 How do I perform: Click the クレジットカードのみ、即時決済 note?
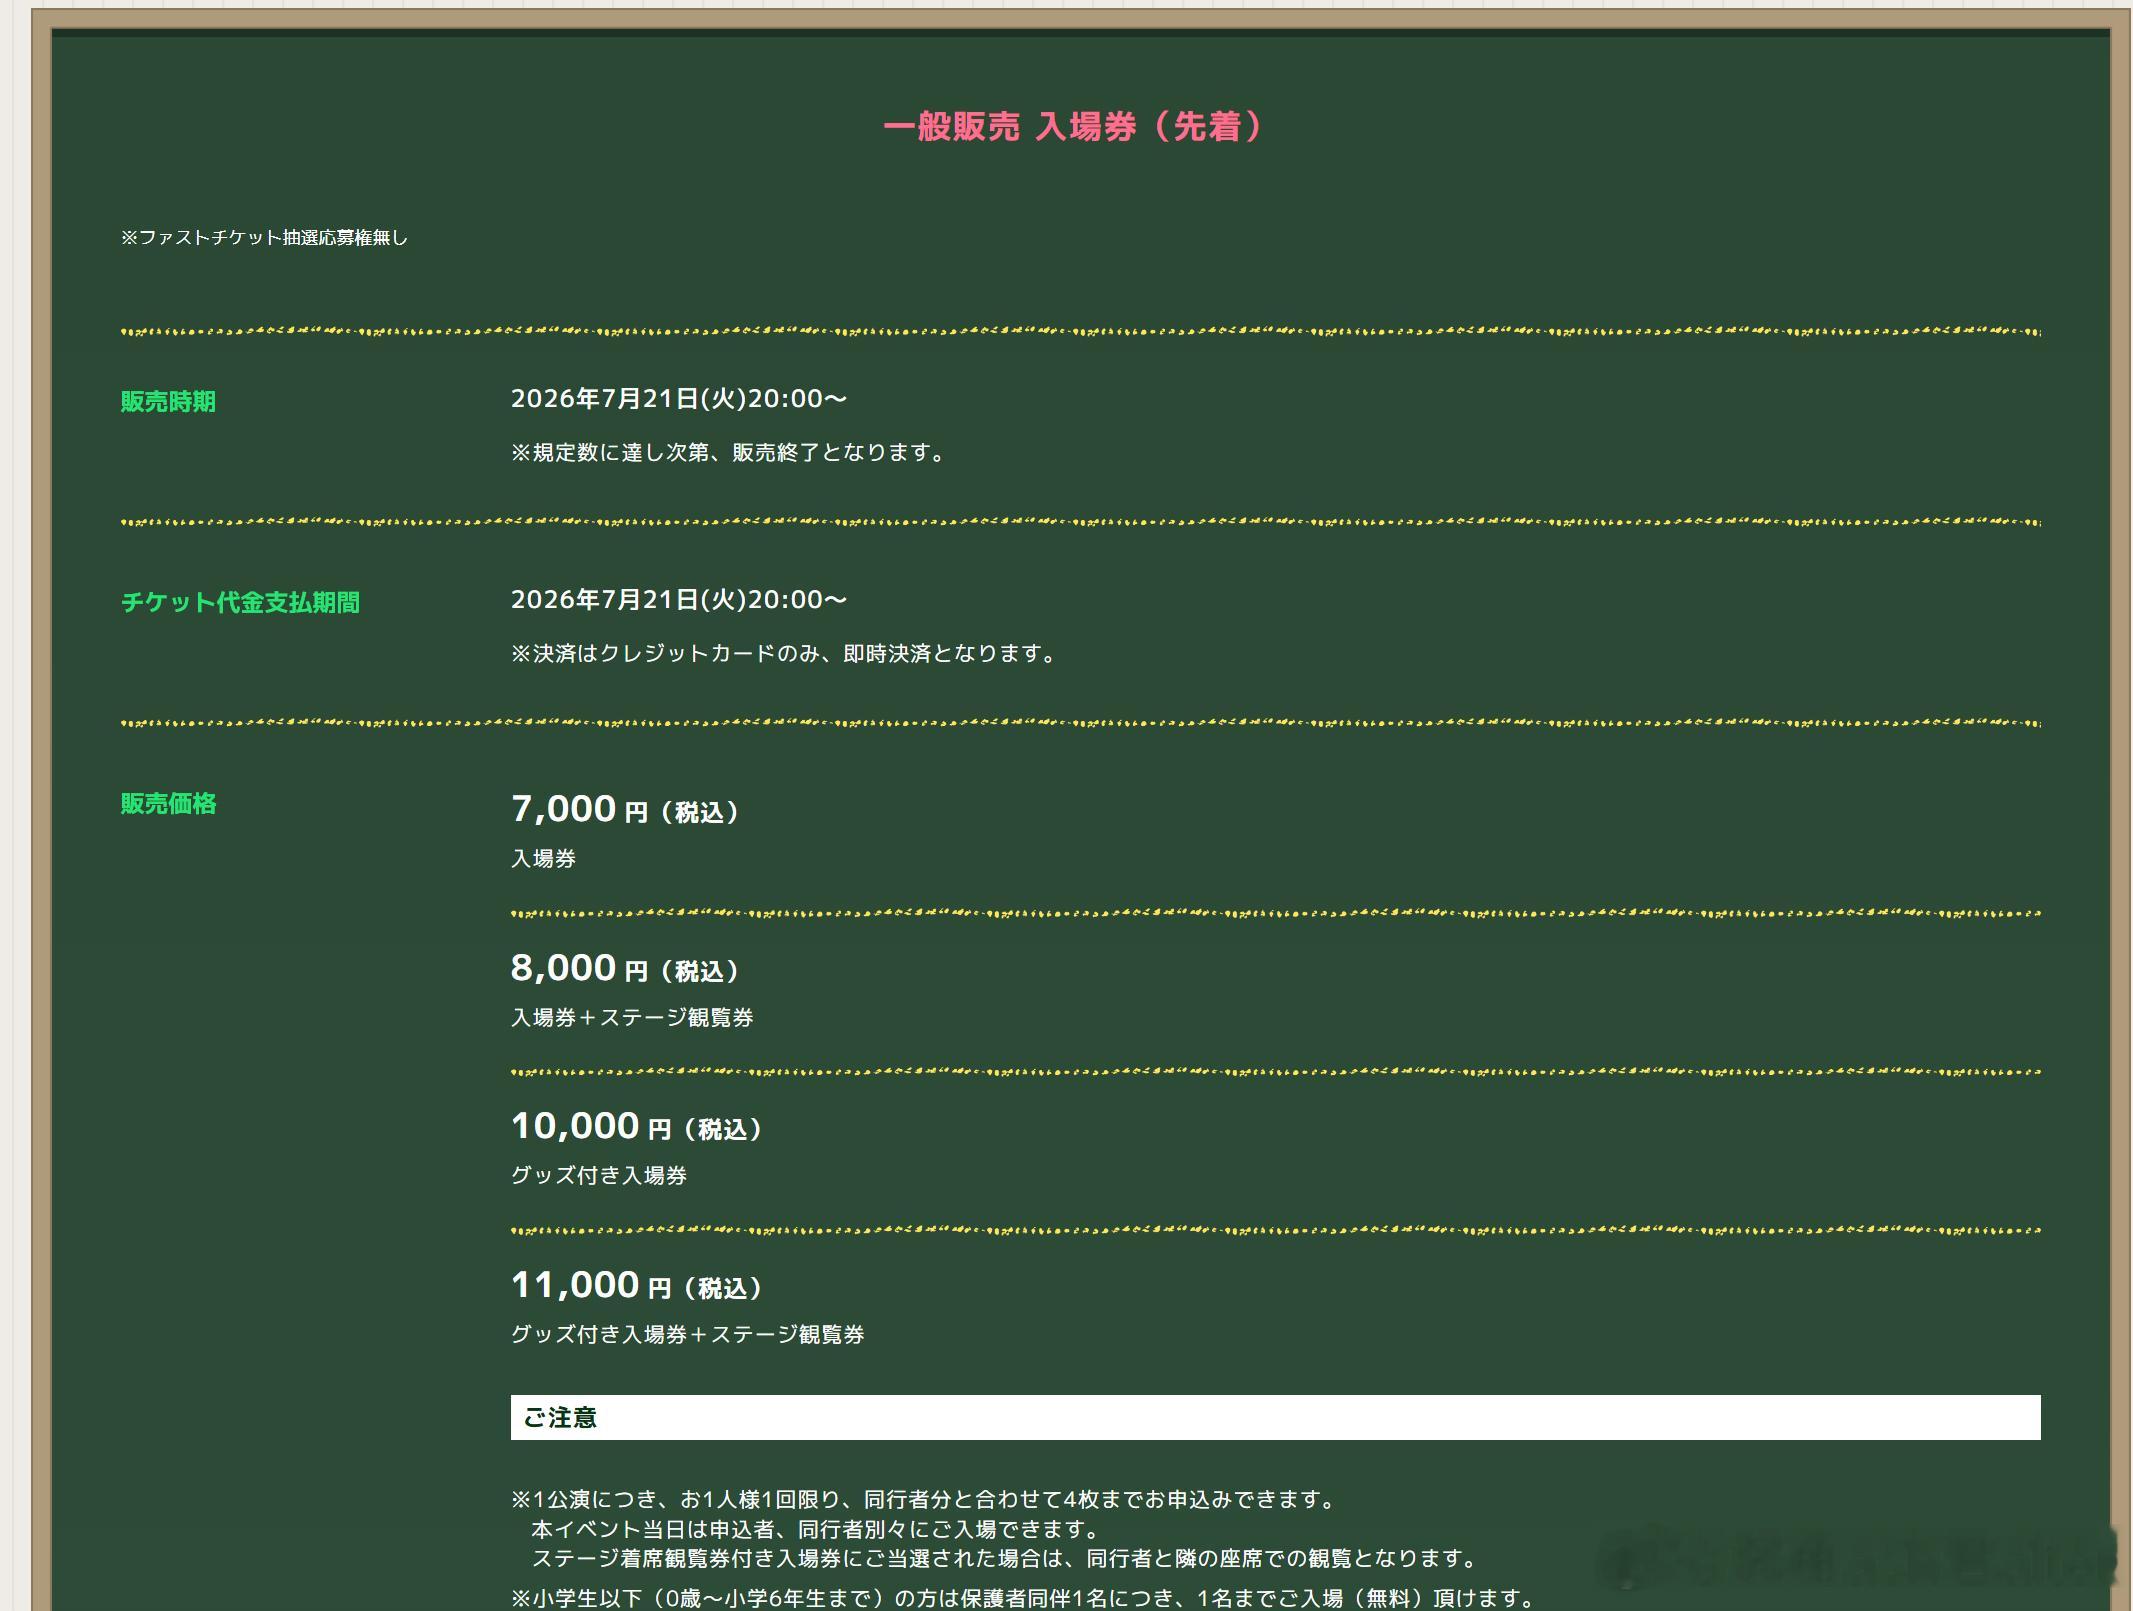(786, 653)
